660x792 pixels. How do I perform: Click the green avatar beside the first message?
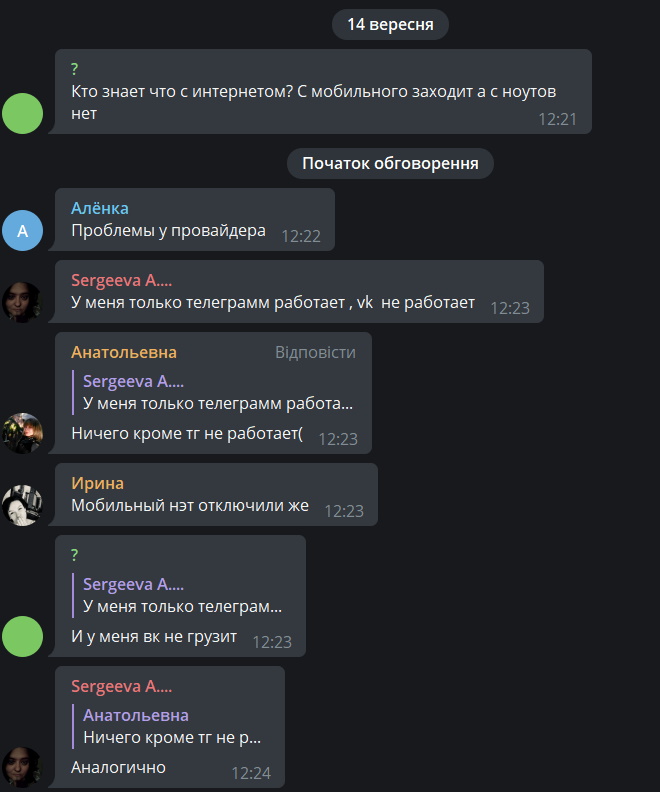[x=22, y=113]
